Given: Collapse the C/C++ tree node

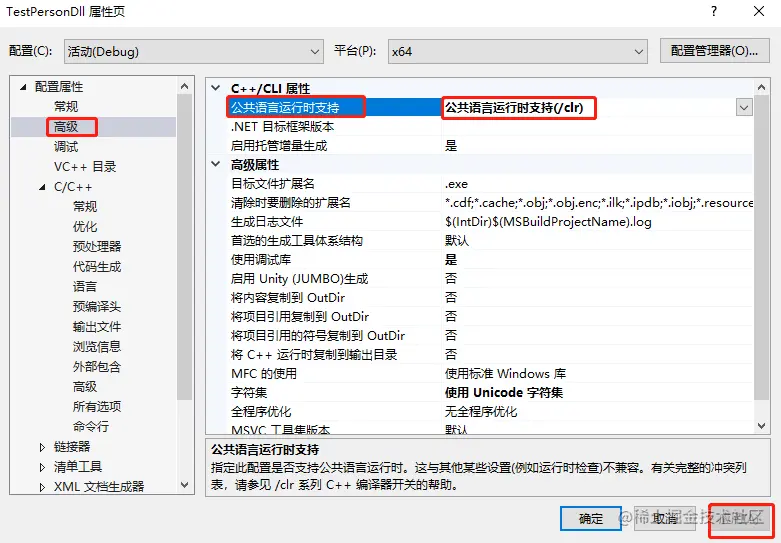Looking at the screenshot, I should click(x=42, y=187).
